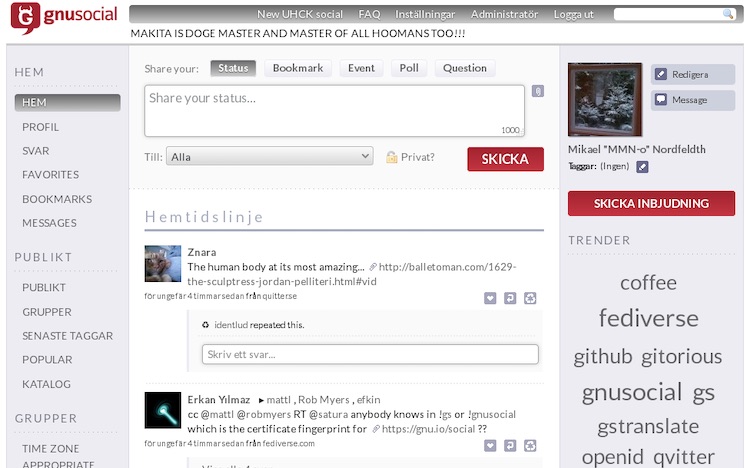The height and width of the screenshot is (468, 750).
Task: Favorite the Znara notice with heart icon
Action: pos(490,298)
